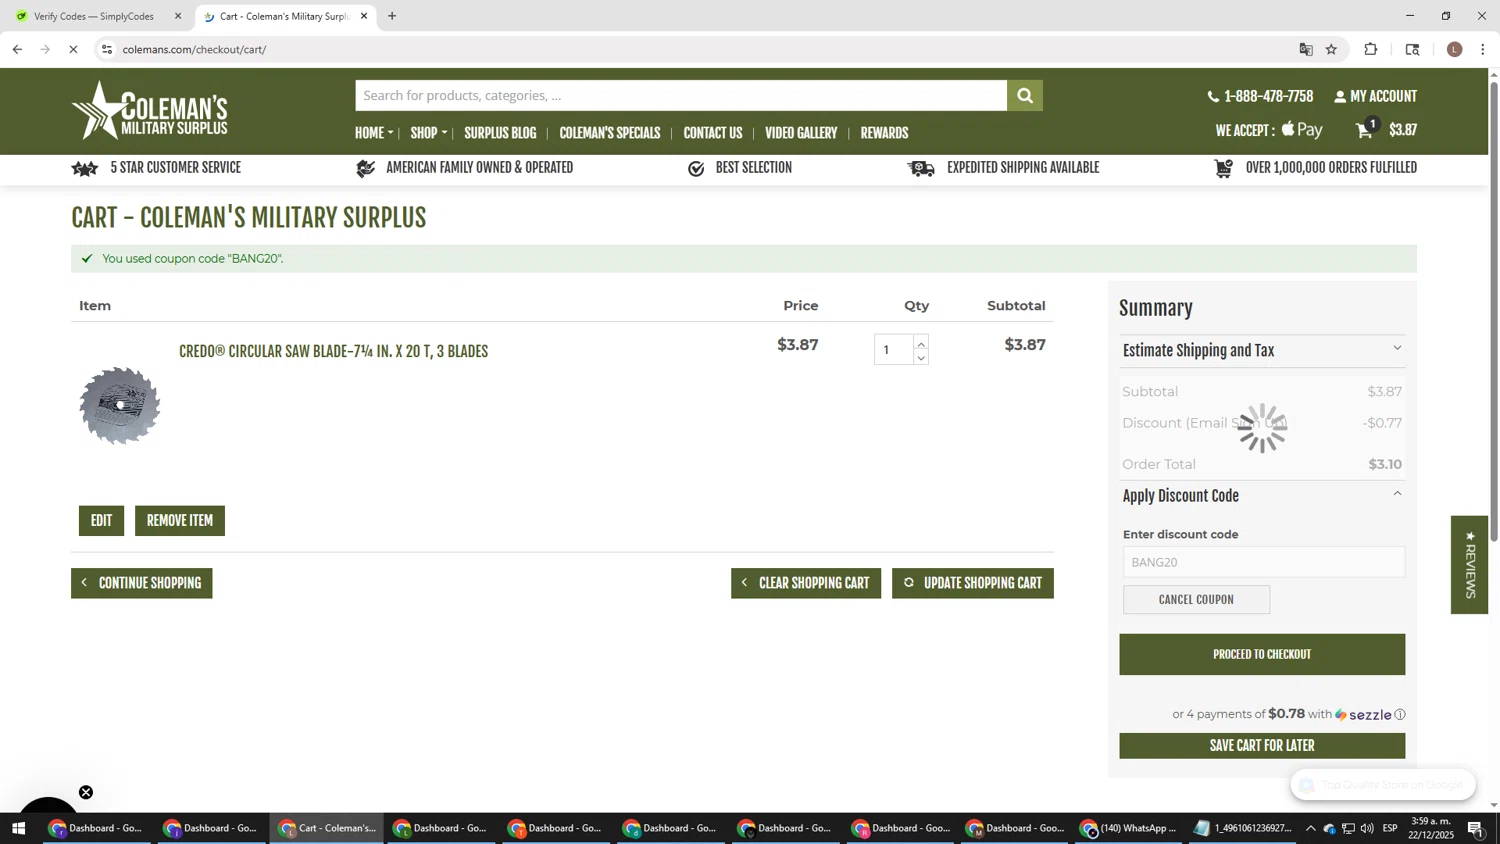Increase quantity with the up arrow
The image size is (1500, 844).
[x=921, y=343]
